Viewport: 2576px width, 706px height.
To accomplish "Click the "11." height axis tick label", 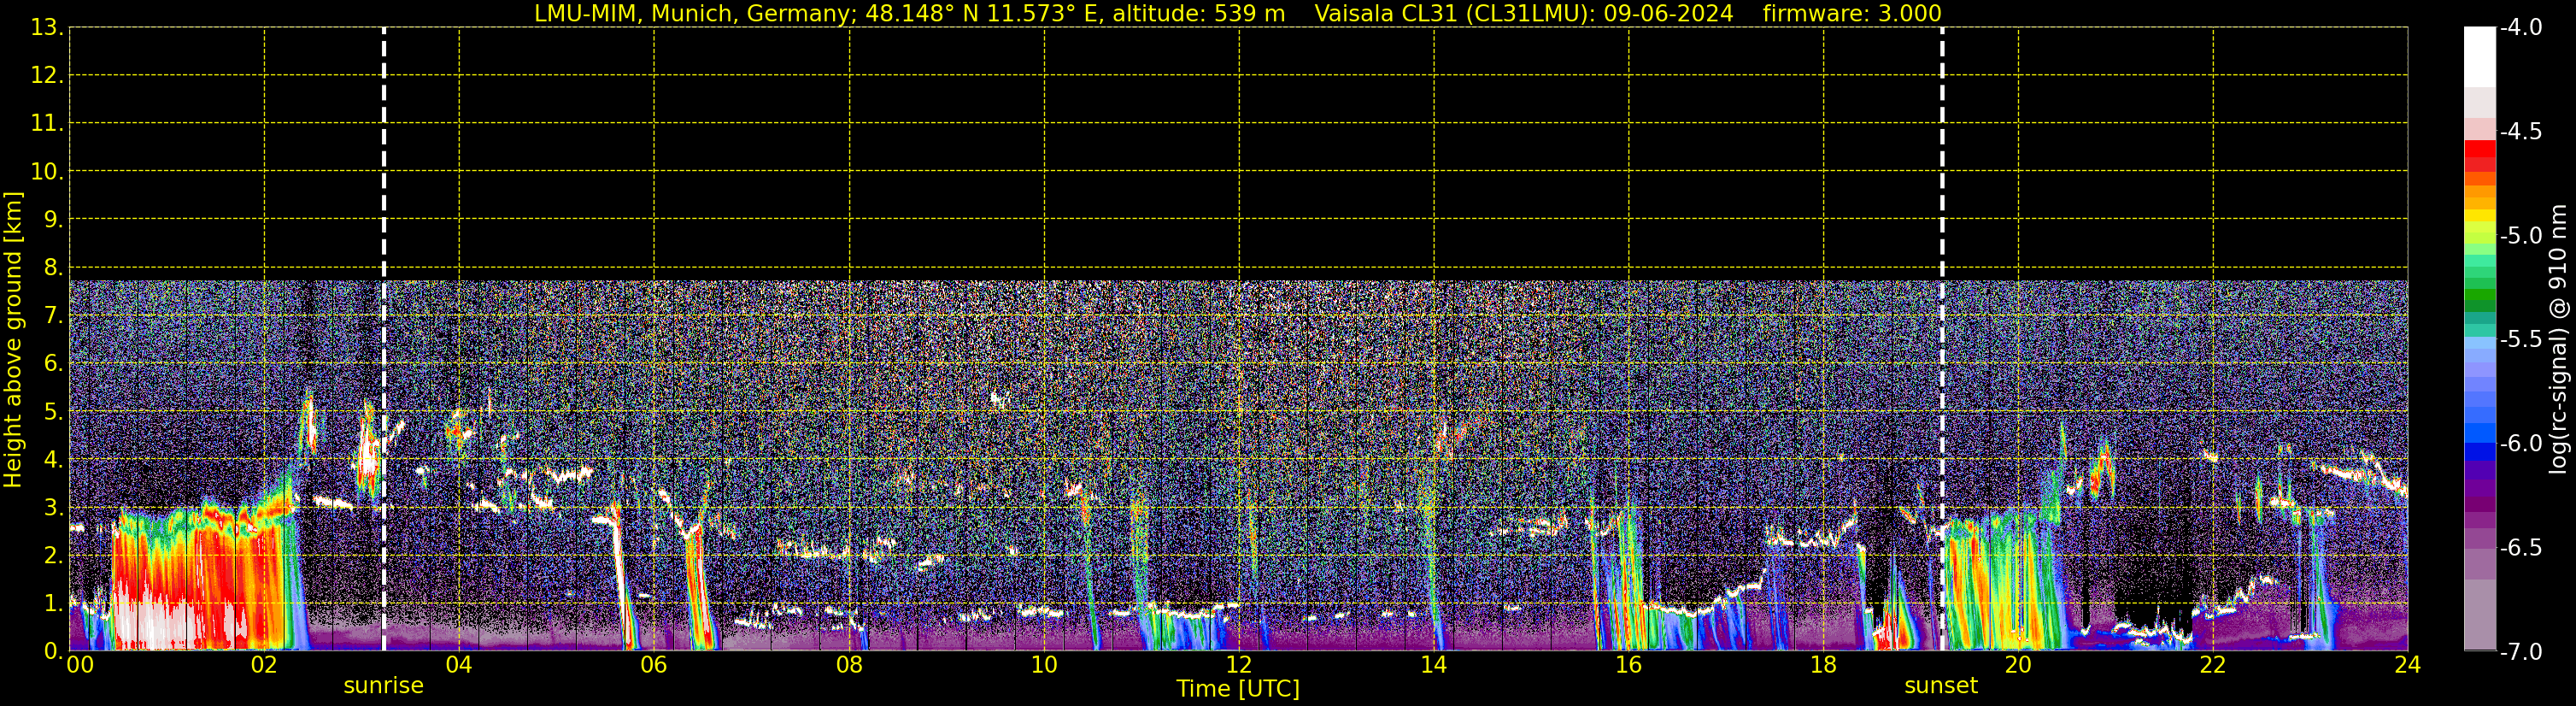I will 47,124.
